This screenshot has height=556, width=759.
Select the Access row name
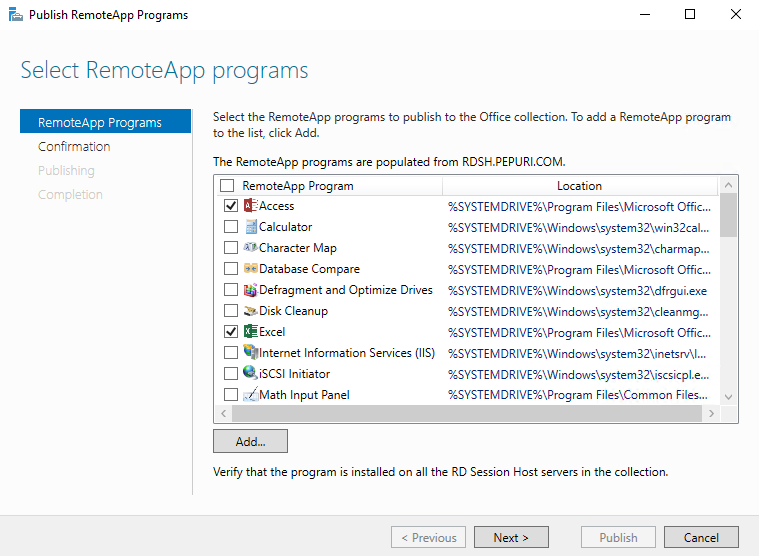coord(276,206)
